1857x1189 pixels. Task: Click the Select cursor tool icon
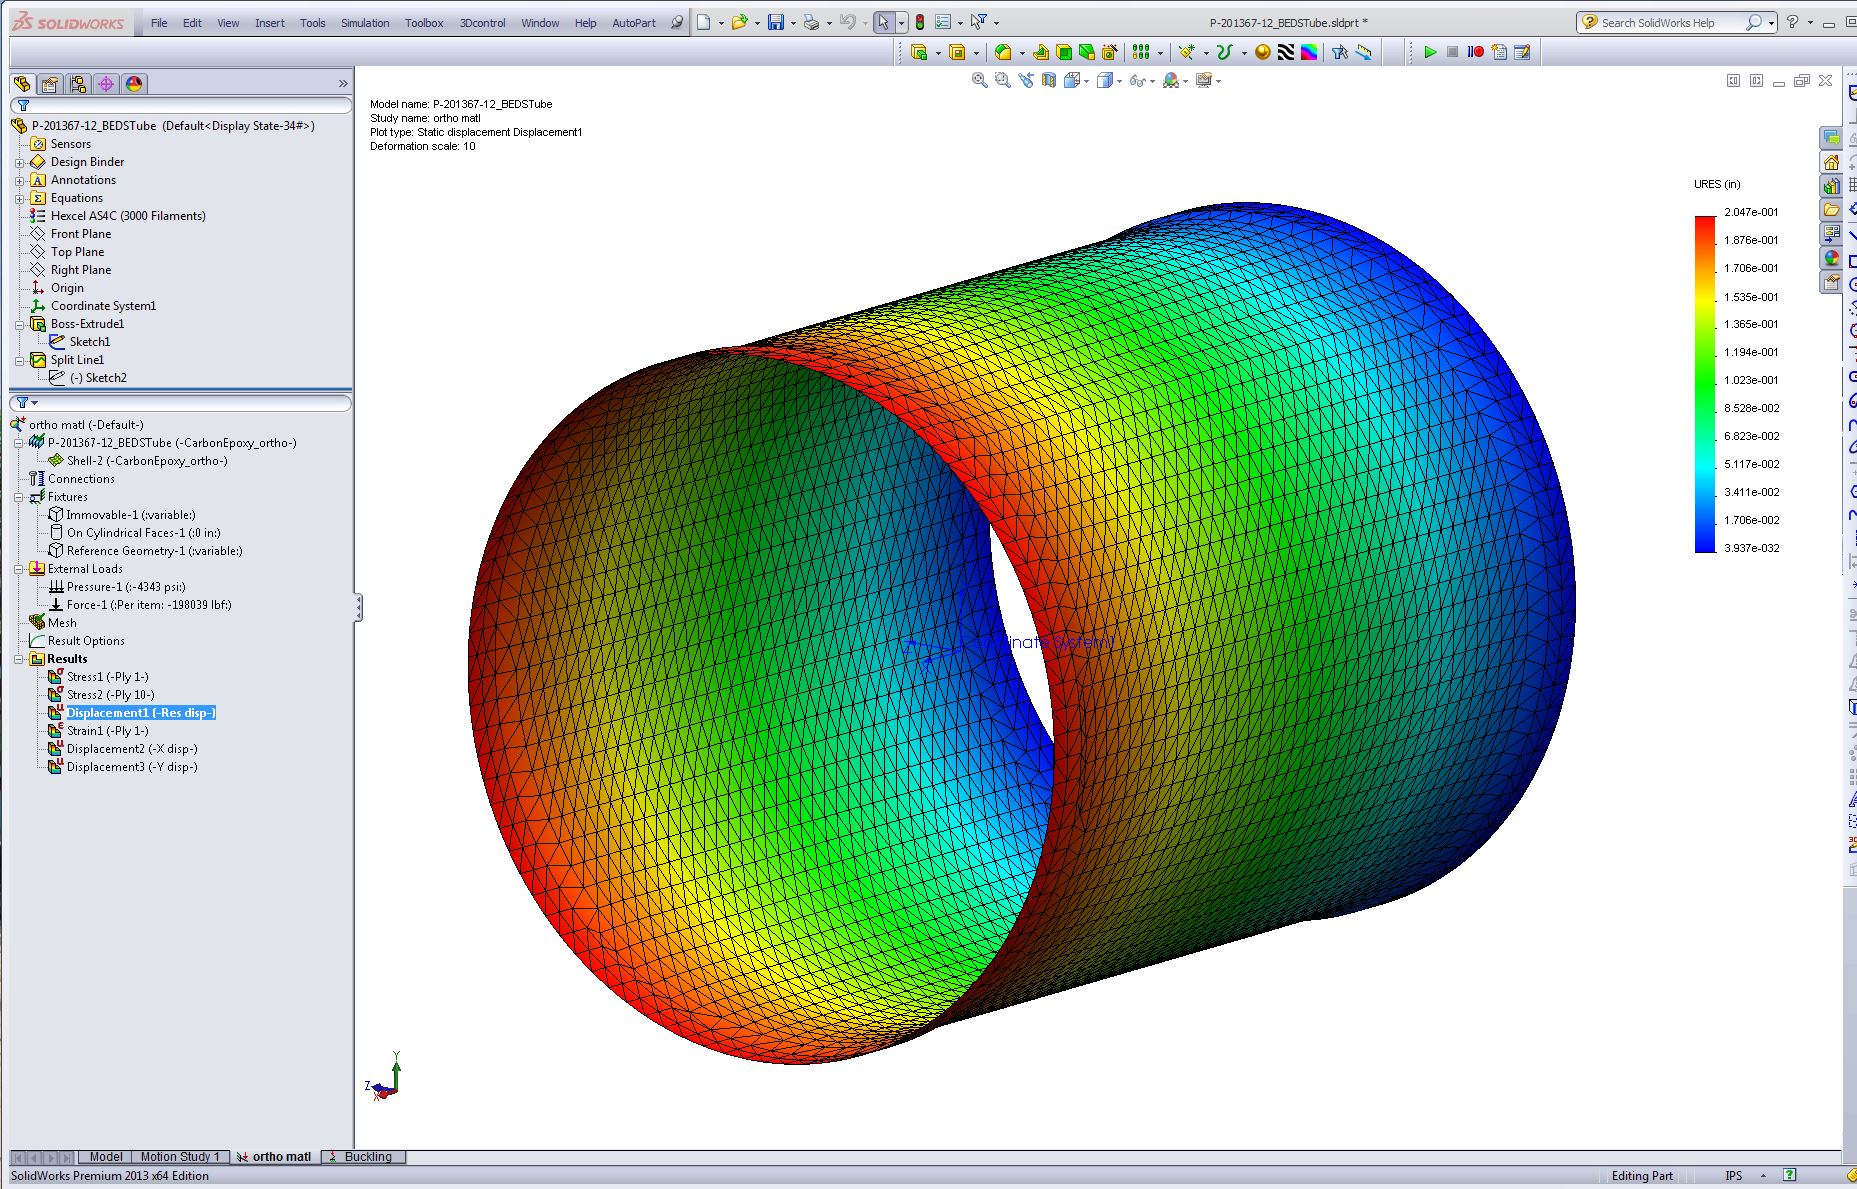click(884, 22)
